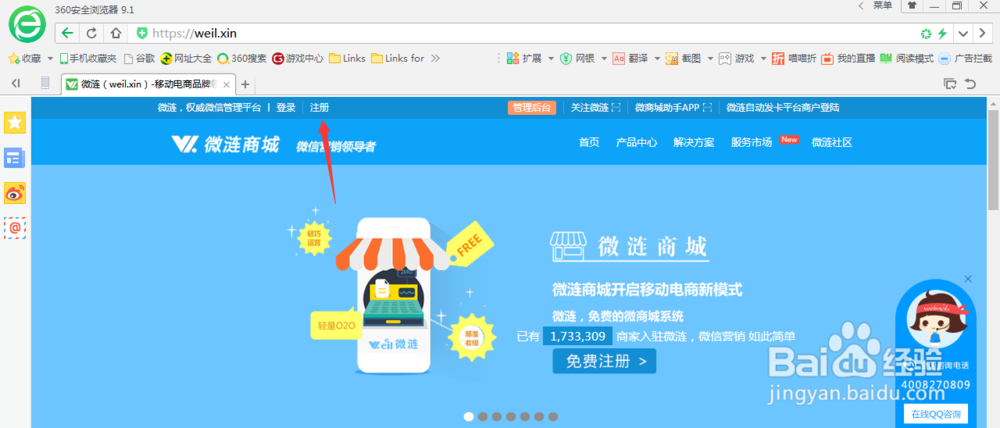The image size is (1000, 428).
Task: Toggle the sidebar collapse arrow left of tabs
Action: pyautogui.click(x=16, y=83)
